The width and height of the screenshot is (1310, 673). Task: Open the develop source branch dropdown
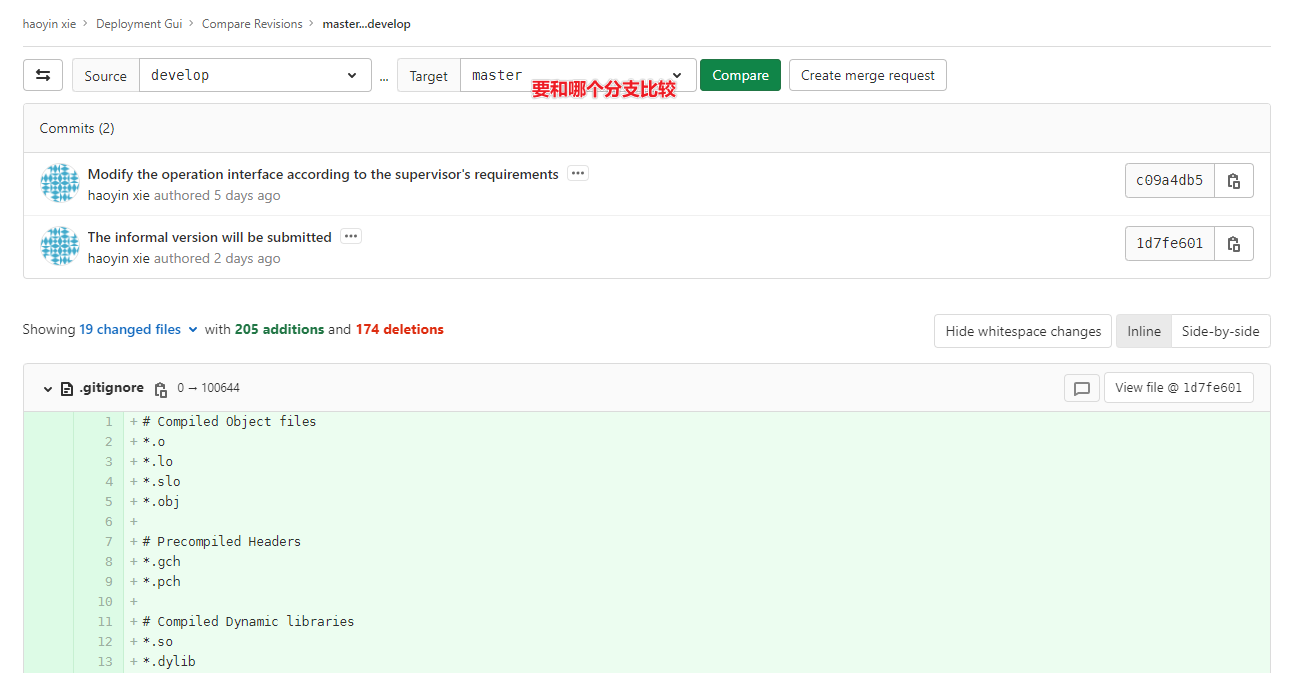pyautogui.click(x=255, y=74)
